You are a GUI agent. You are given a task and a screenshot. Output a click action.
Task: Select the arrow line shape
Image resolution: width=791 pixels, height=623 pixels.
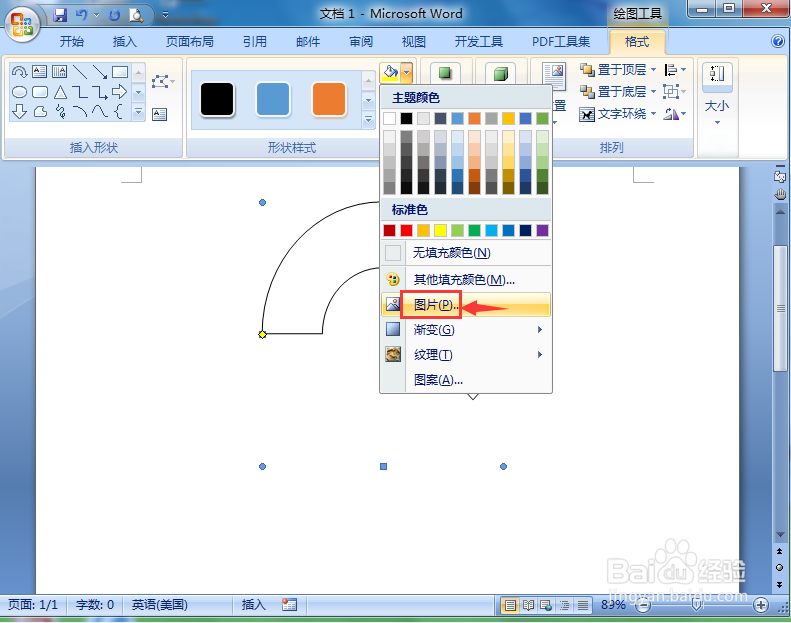[100, 72]
